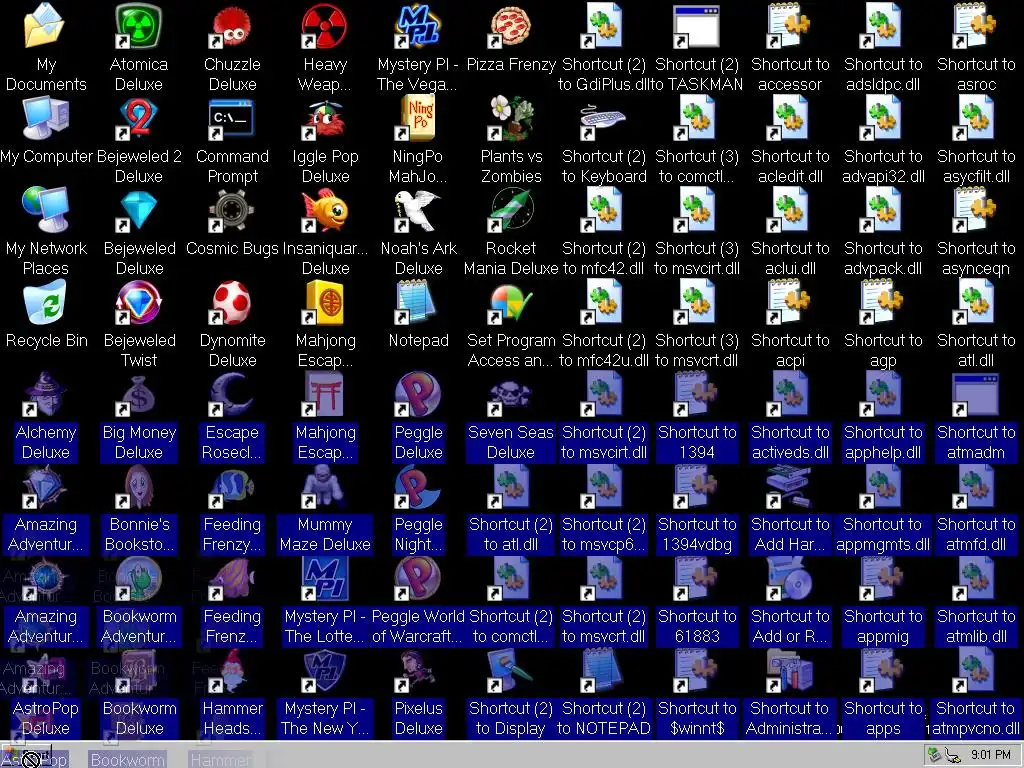
Task: Select Mystery PI - The Lotte... icon
Action: (325, 579)
